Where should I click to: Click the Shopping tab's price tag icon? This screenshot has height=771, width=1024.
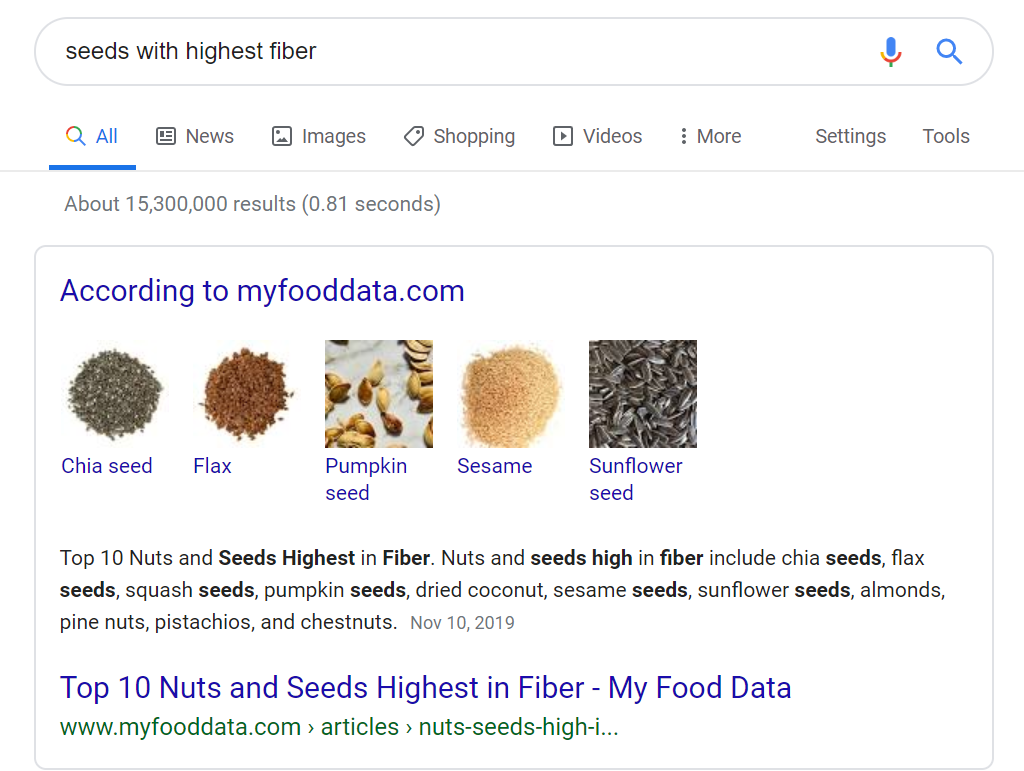tap(413, 135)
